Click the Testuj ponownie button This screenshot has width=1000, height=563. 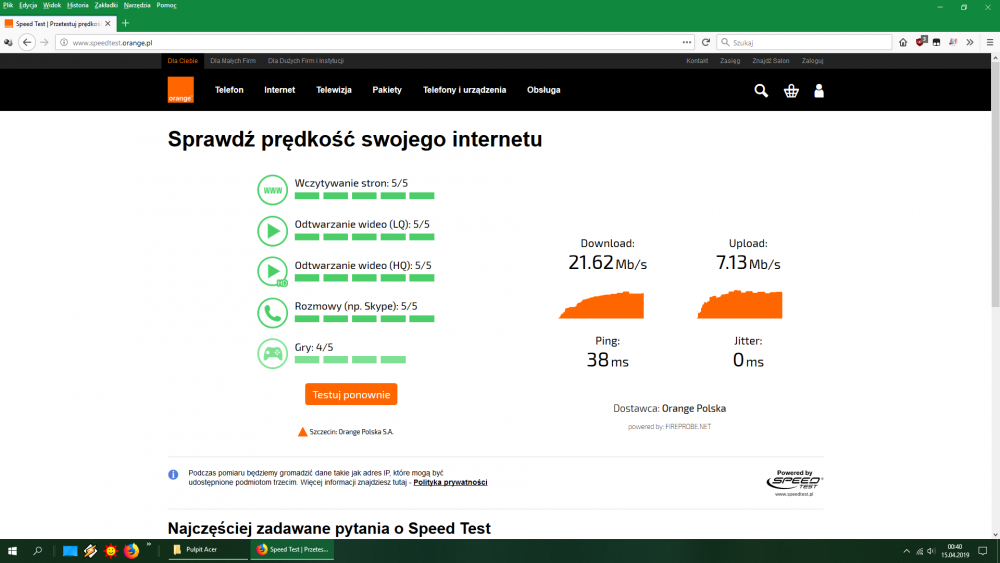(351, 394)
